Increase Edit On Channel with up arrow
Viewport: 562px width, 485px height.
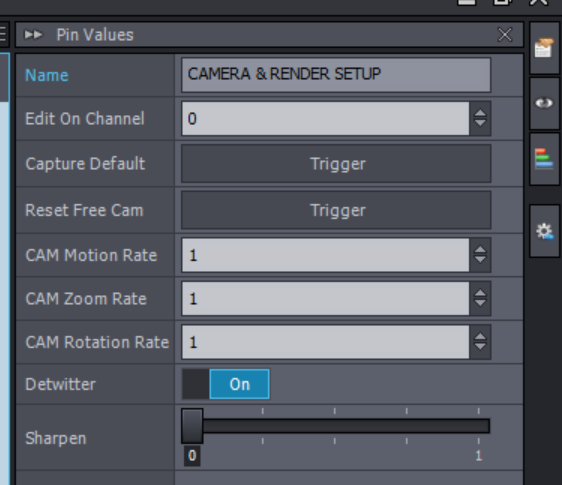click(x=480, y=113)
